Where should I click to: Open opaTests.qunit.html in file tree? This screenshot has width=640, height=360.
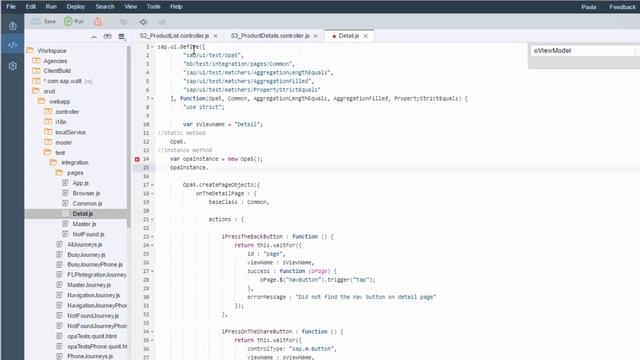coord(92,336)
